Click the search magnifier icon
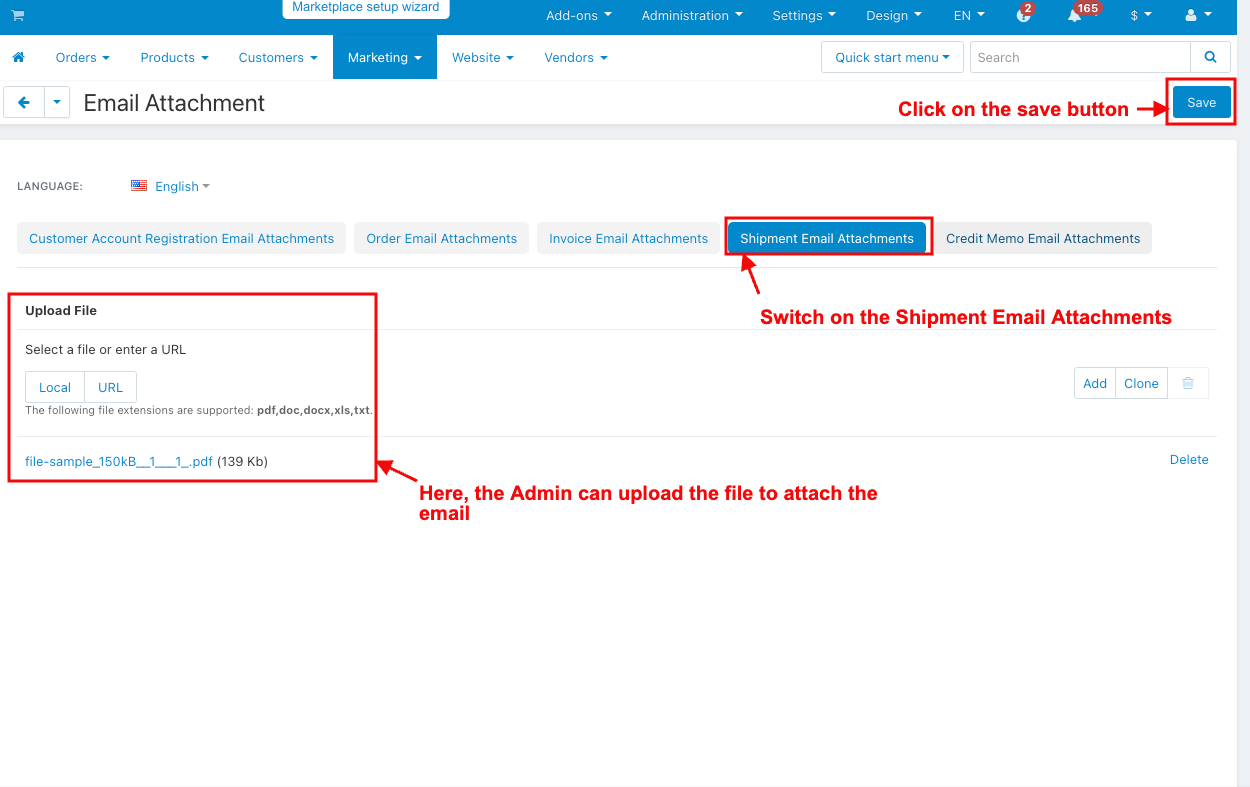1250x787 pixels. coord(1210,58)
